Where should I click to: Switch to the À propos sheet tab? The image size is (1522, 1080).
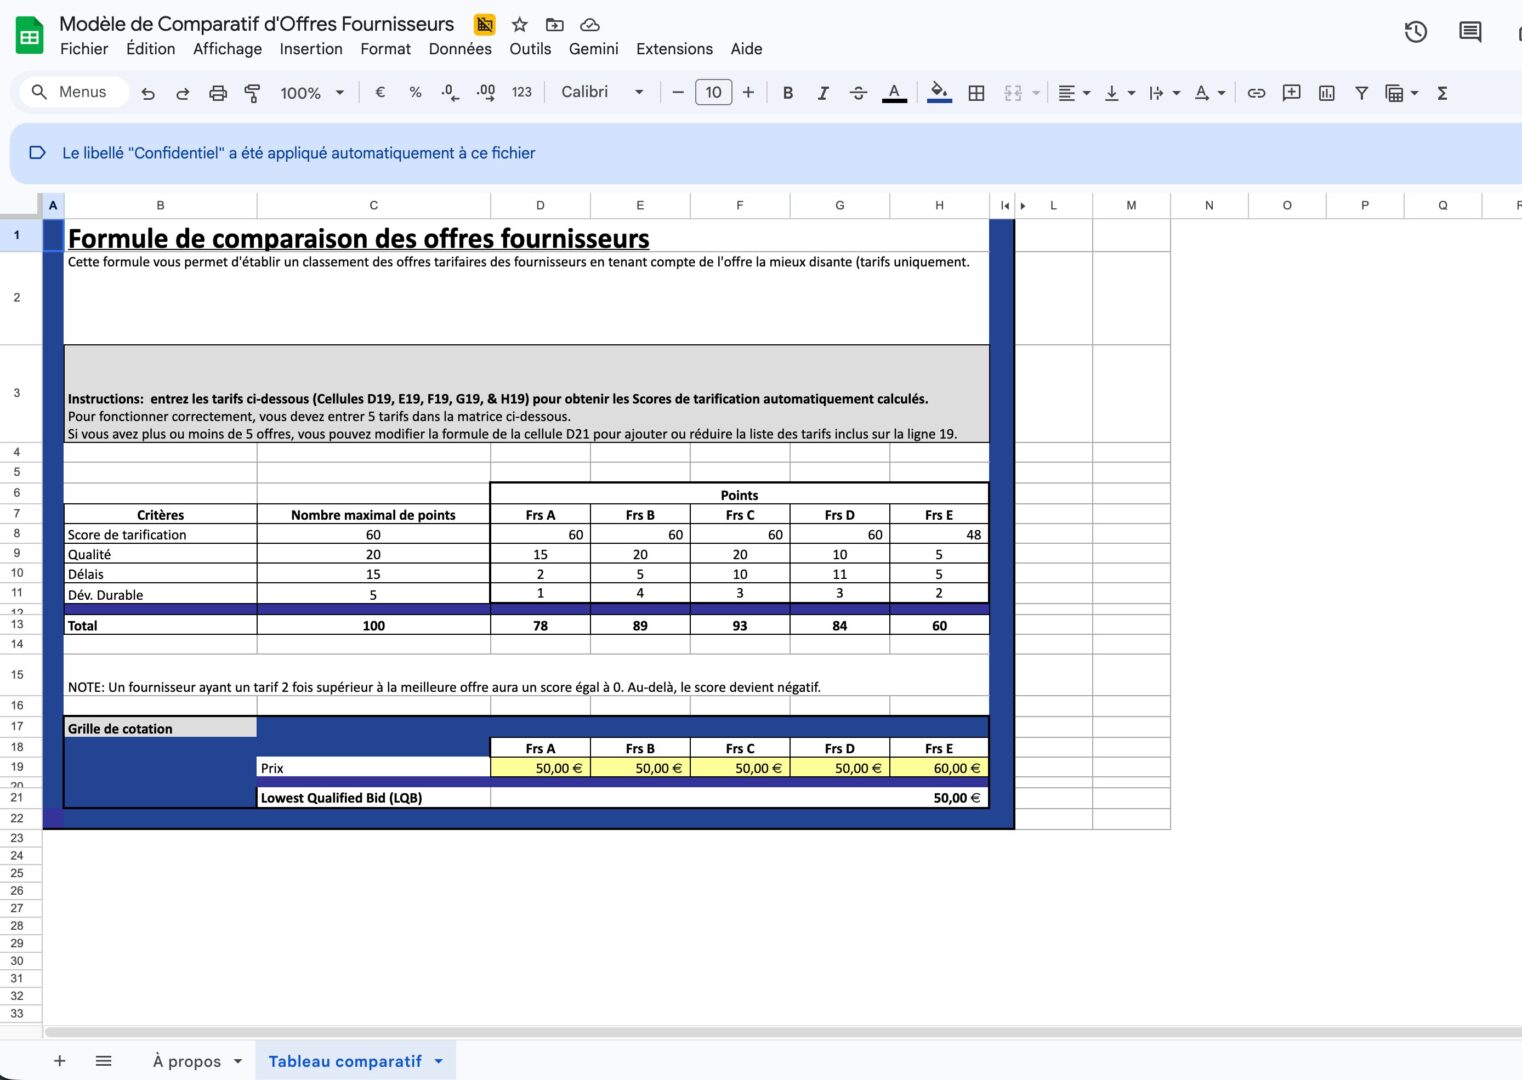pyautogui.click(x=187, y=1061)
